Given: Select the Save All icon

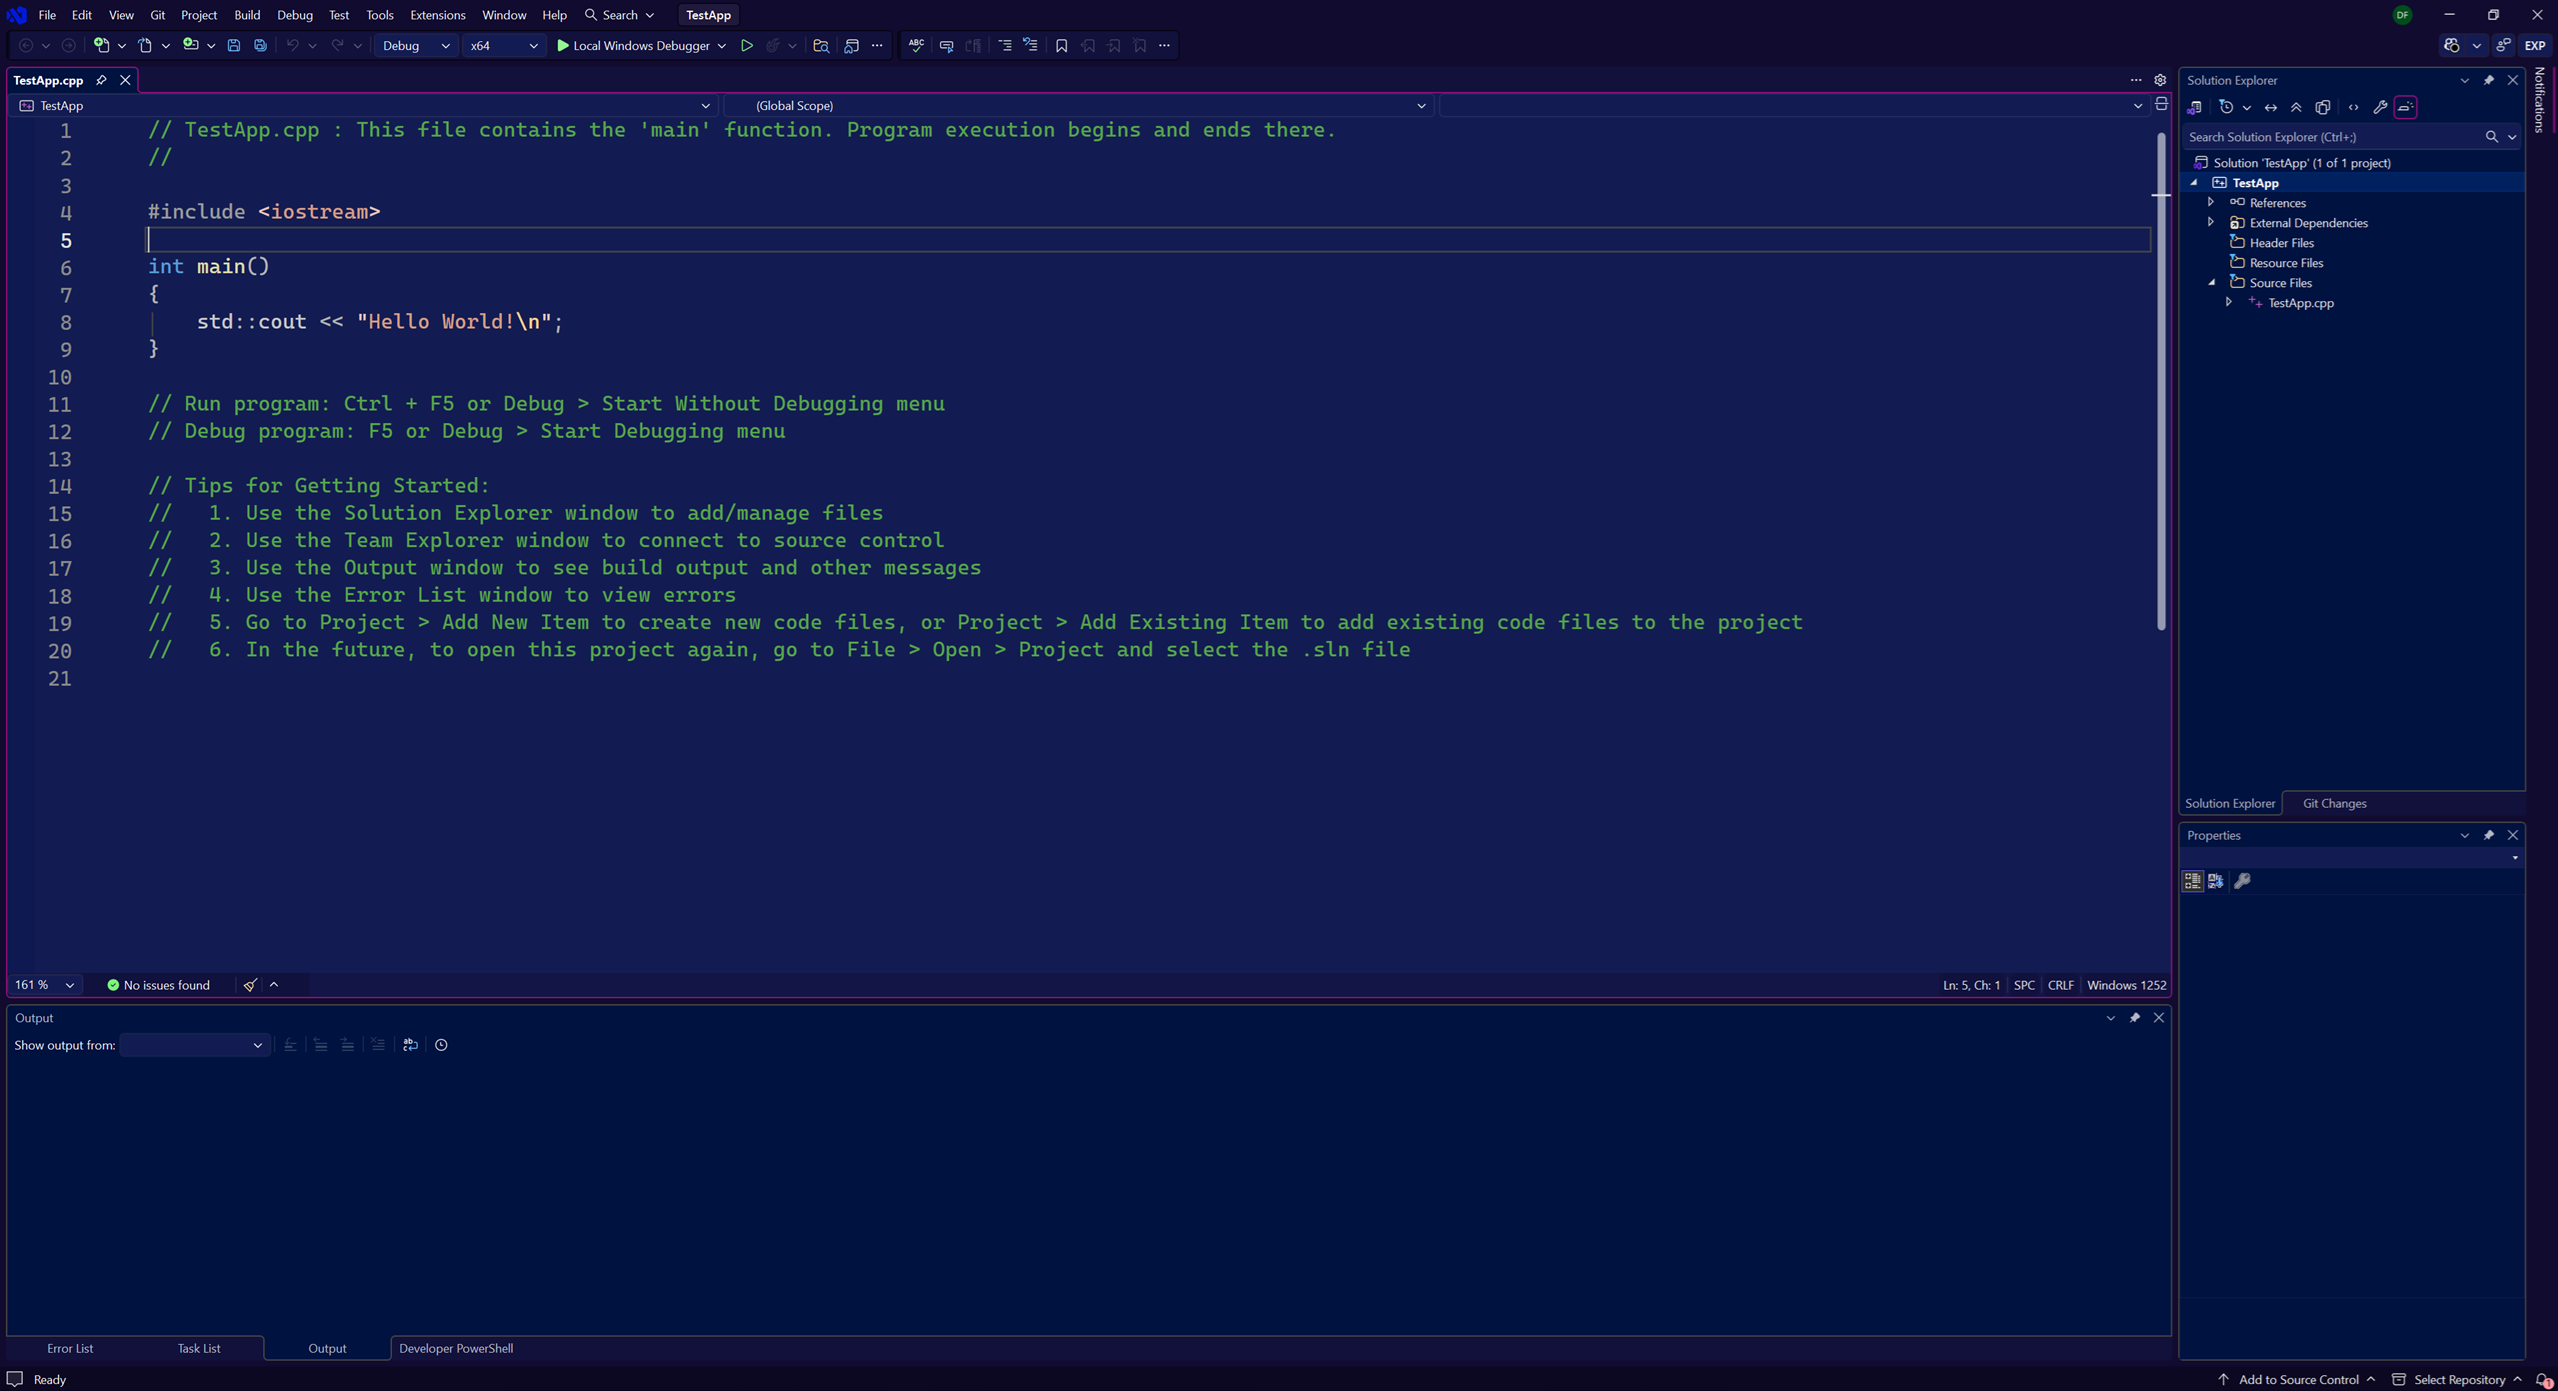Looking at the screenshot, I should click(x=260, y=45).
